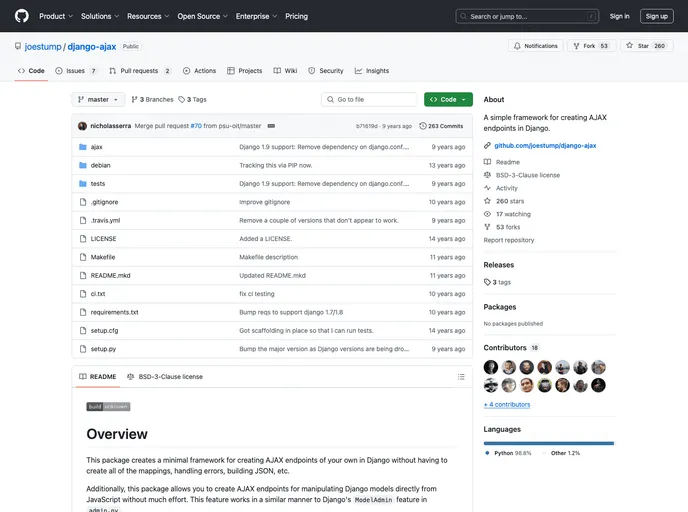The width and height of the screenshot is (688, 512).
Task: Expand the commit message ellipsis icon
Action: (x=271, y=126)
